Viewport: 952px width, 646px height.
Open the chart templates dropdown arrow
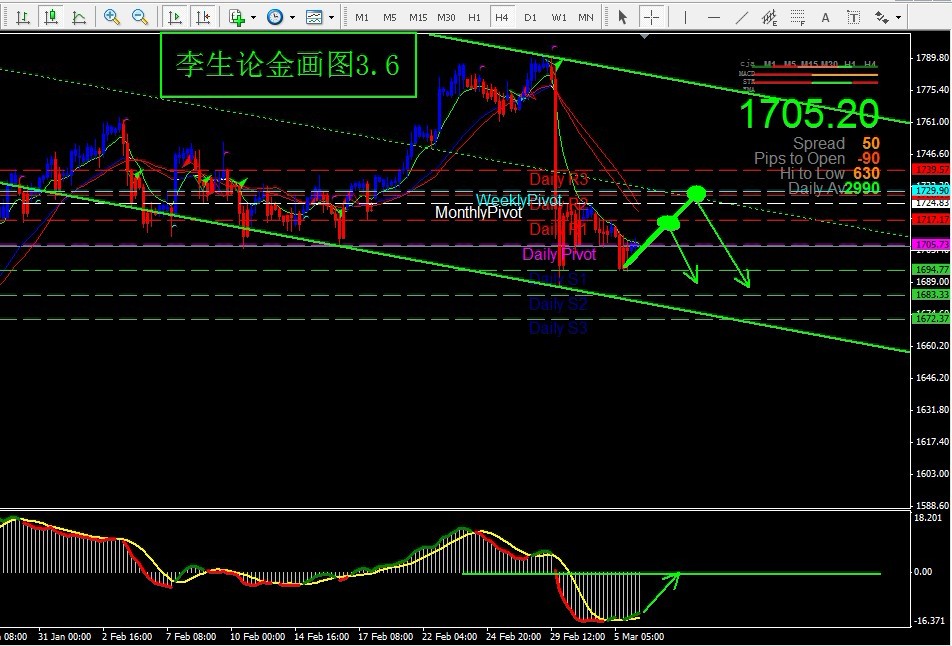pyautogui.click(x=331, y=18)
